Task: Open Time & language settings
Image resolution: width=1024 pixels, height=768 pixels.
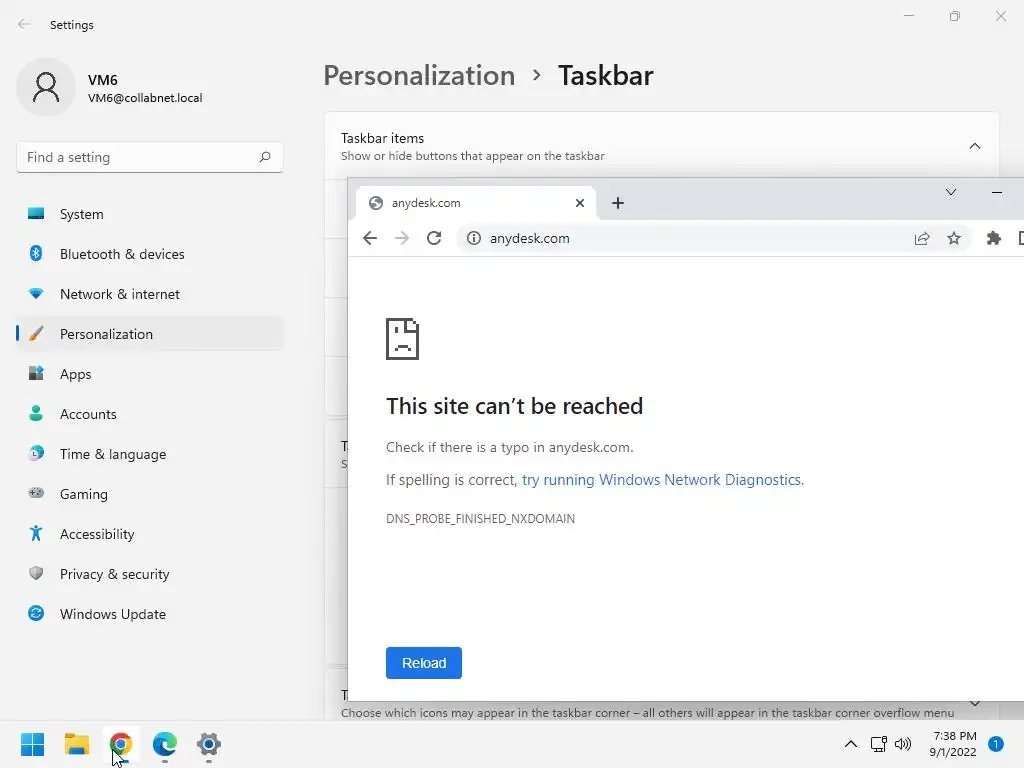Action: (150, 454)
